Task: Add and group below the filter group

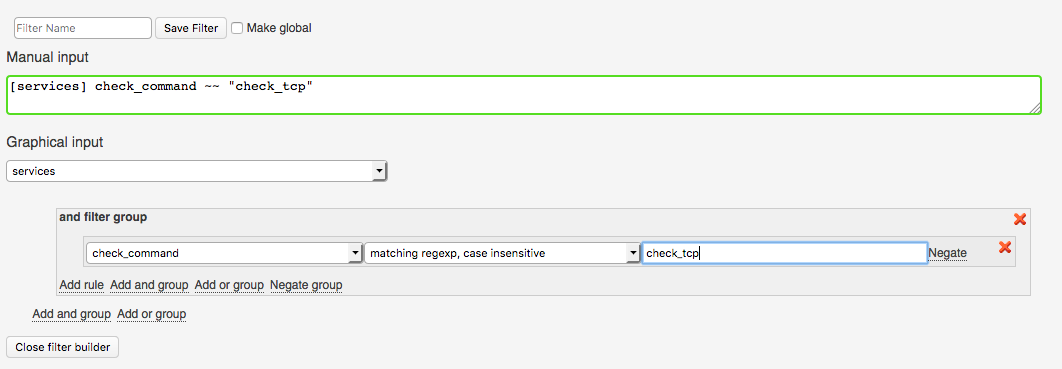Action: point(71,314)
